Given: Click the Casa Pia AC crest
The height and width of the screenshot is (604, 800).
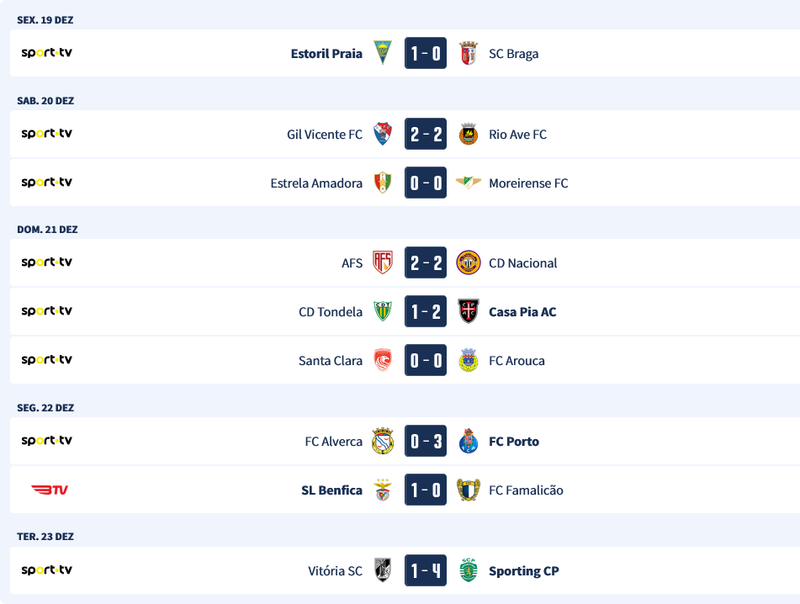Looking at the screenshot, I should 467,312.
